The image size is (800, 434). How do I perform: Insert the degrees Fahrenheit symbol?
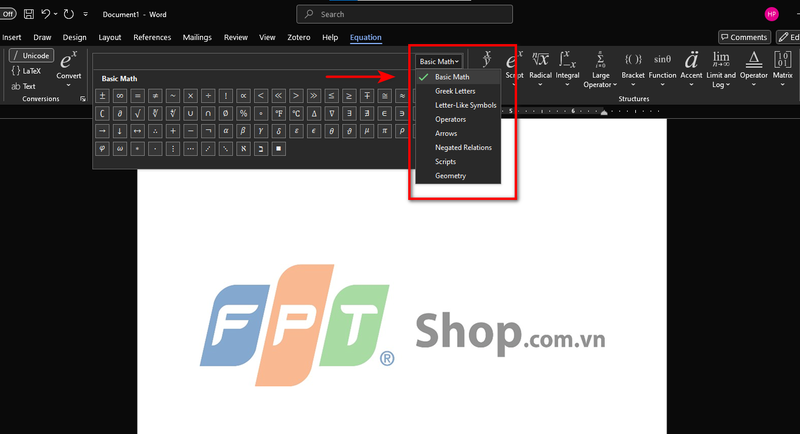(x=279, y=113)
